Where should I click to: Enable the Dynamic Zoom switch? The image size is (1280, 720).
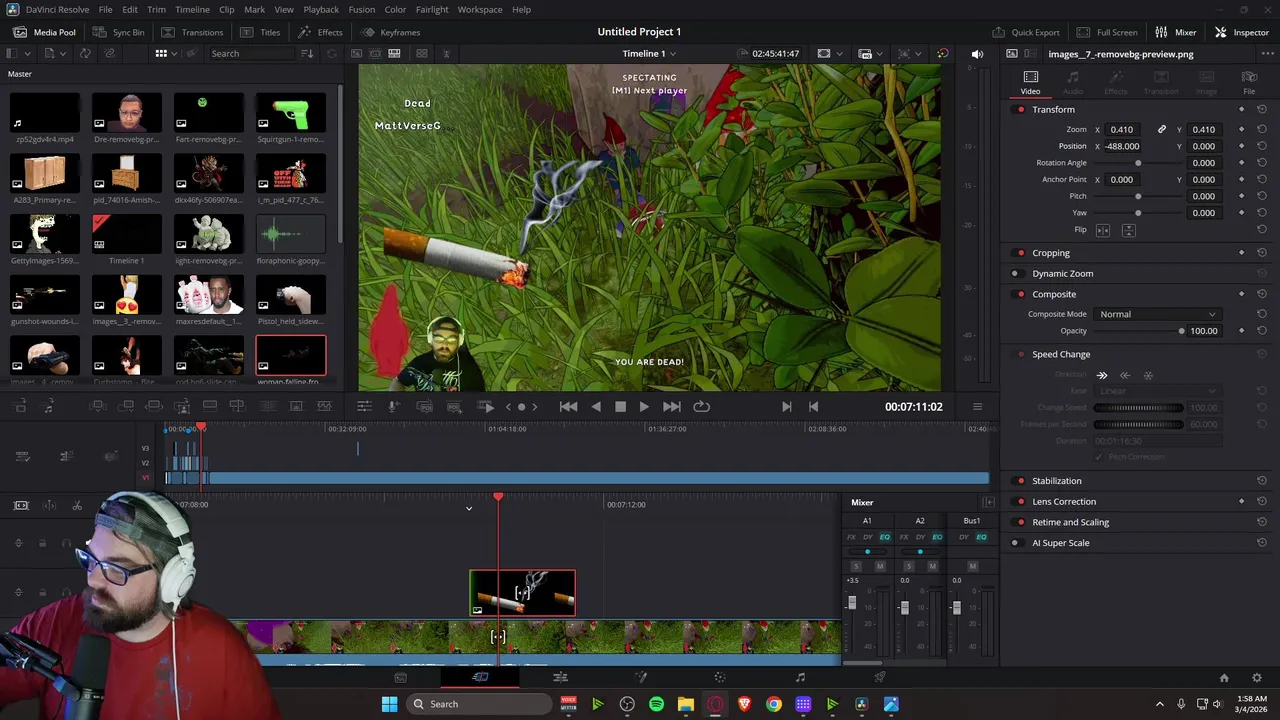pyautogui.click(x=1015, y=273)
